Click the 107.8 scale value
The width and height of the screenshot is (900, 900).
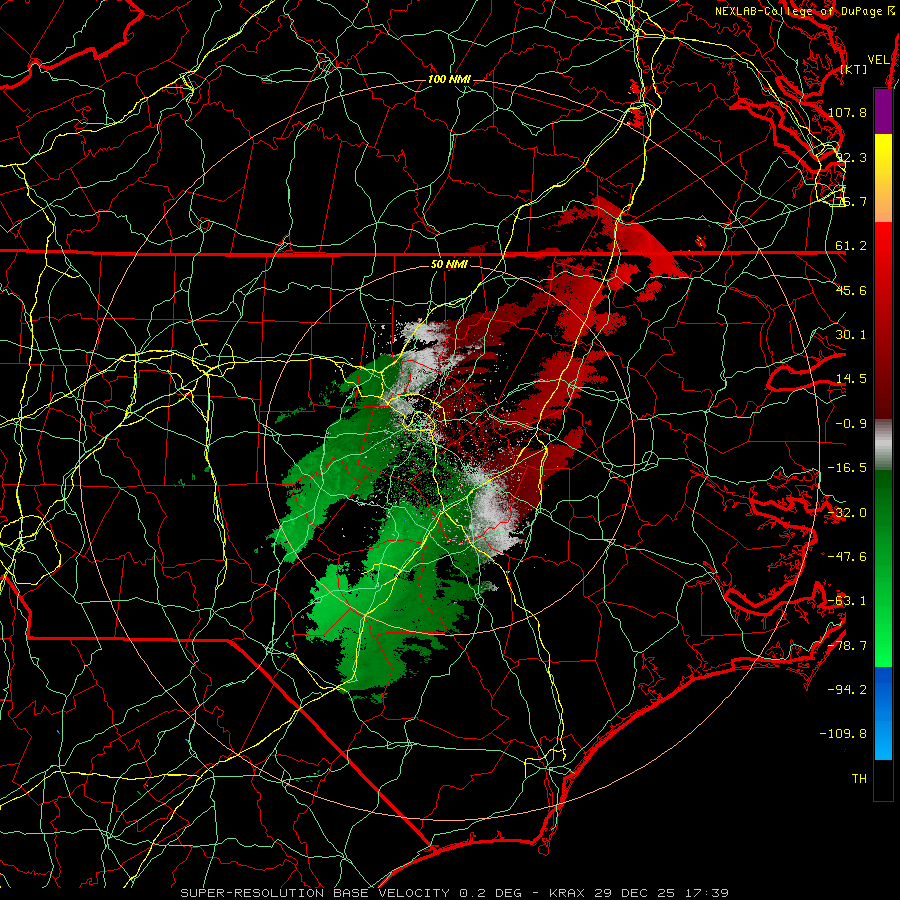[x=847, y=112]
